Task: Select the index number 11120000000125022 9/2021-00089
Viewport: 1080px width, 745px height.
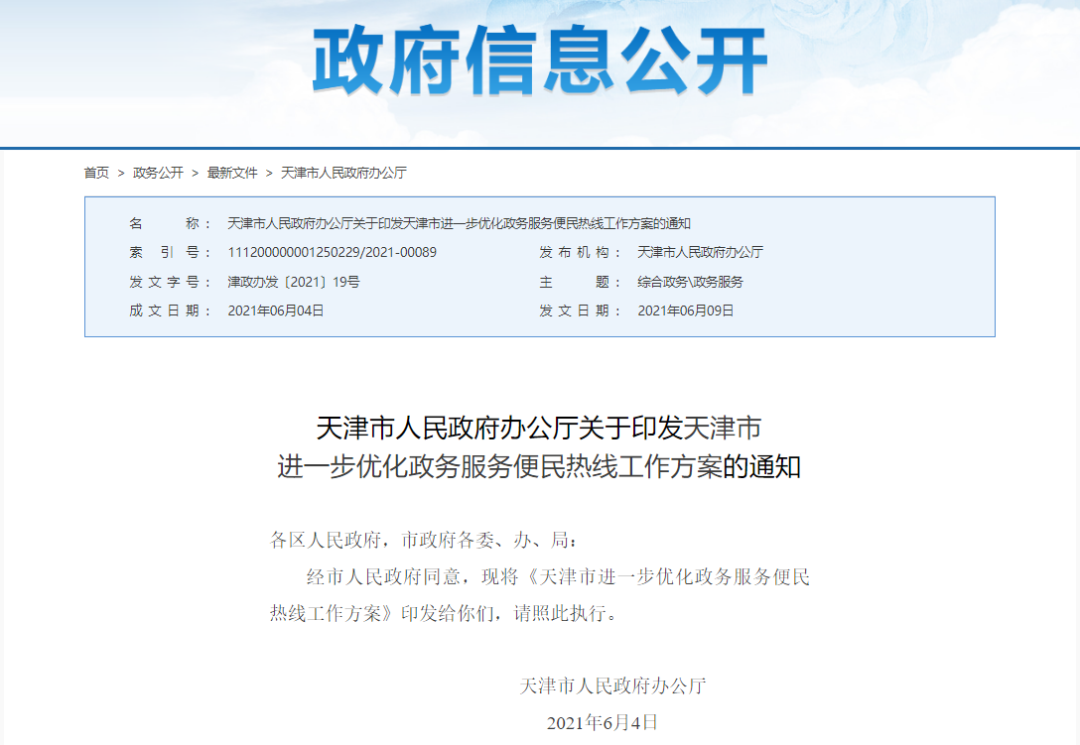Action: (332, 252)
